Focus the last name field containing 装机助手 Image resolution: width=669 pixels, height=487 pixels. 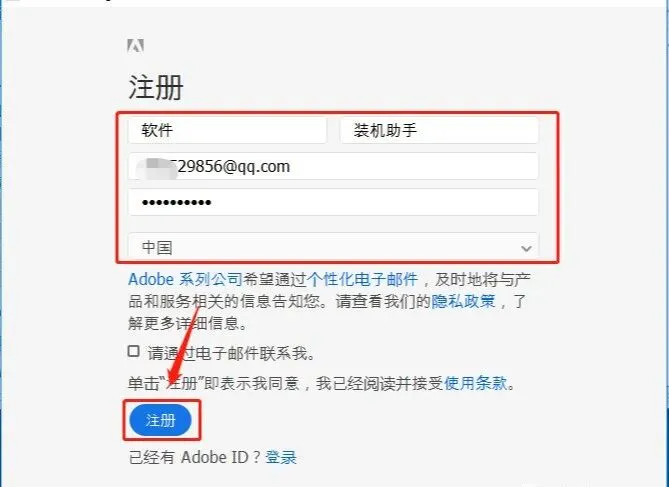pyautogui.click(x=439, y=131)
